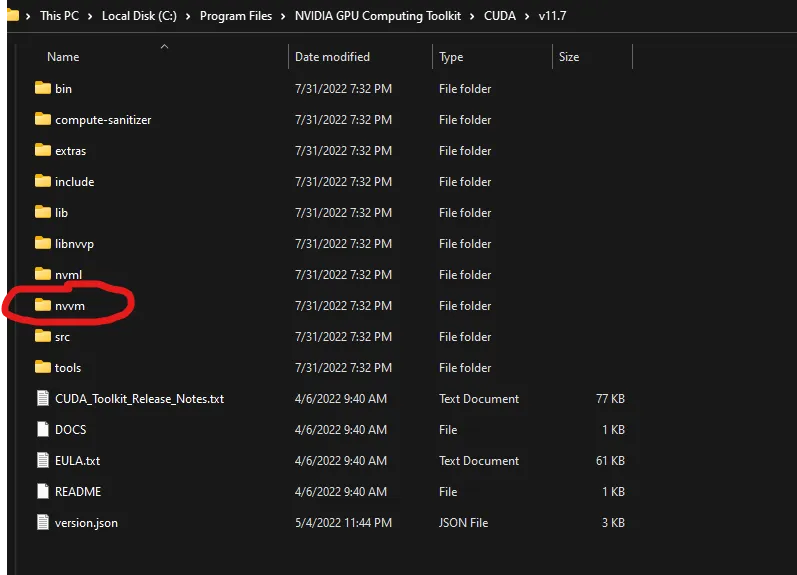Click the 5/4/2022 11:44 PM date
797x575 pixels.
[x=343, y=523]
